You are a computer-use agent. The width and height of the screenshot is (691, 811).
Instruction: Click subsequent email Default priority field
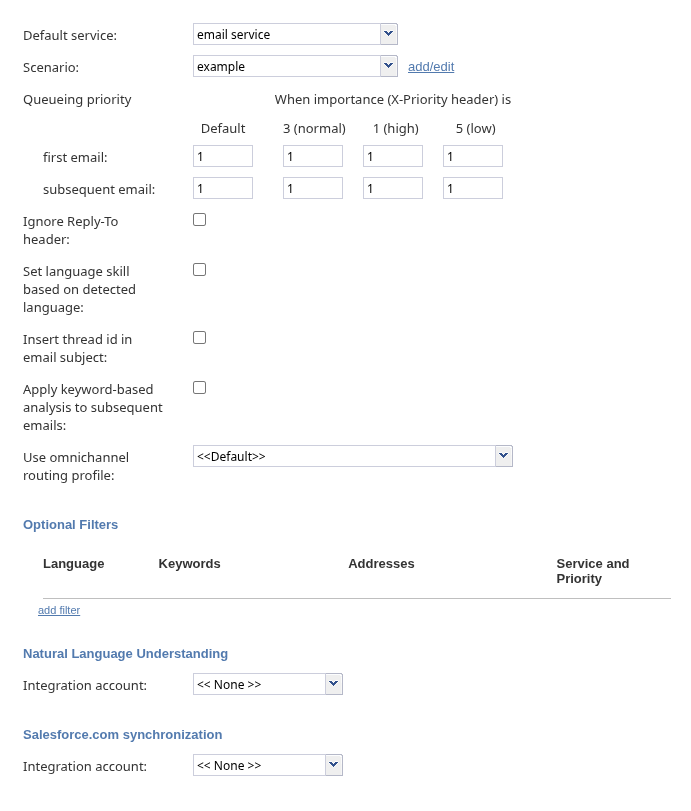pos(223,189)
